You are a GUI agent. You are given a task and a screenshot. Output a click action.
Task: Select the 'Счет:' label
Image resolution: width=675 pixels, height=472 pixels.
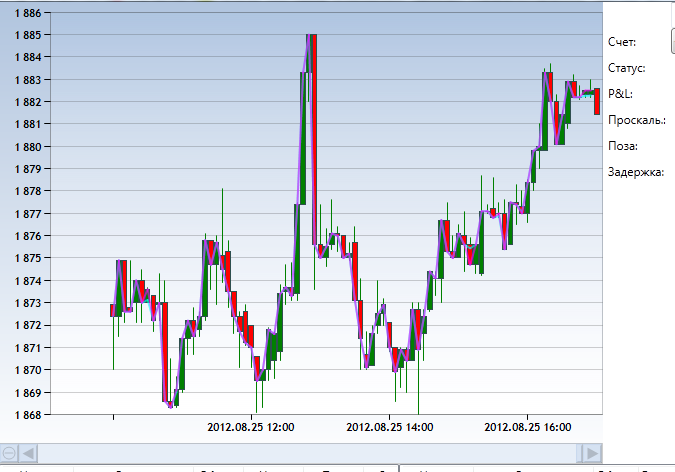(x=622, y=42)
